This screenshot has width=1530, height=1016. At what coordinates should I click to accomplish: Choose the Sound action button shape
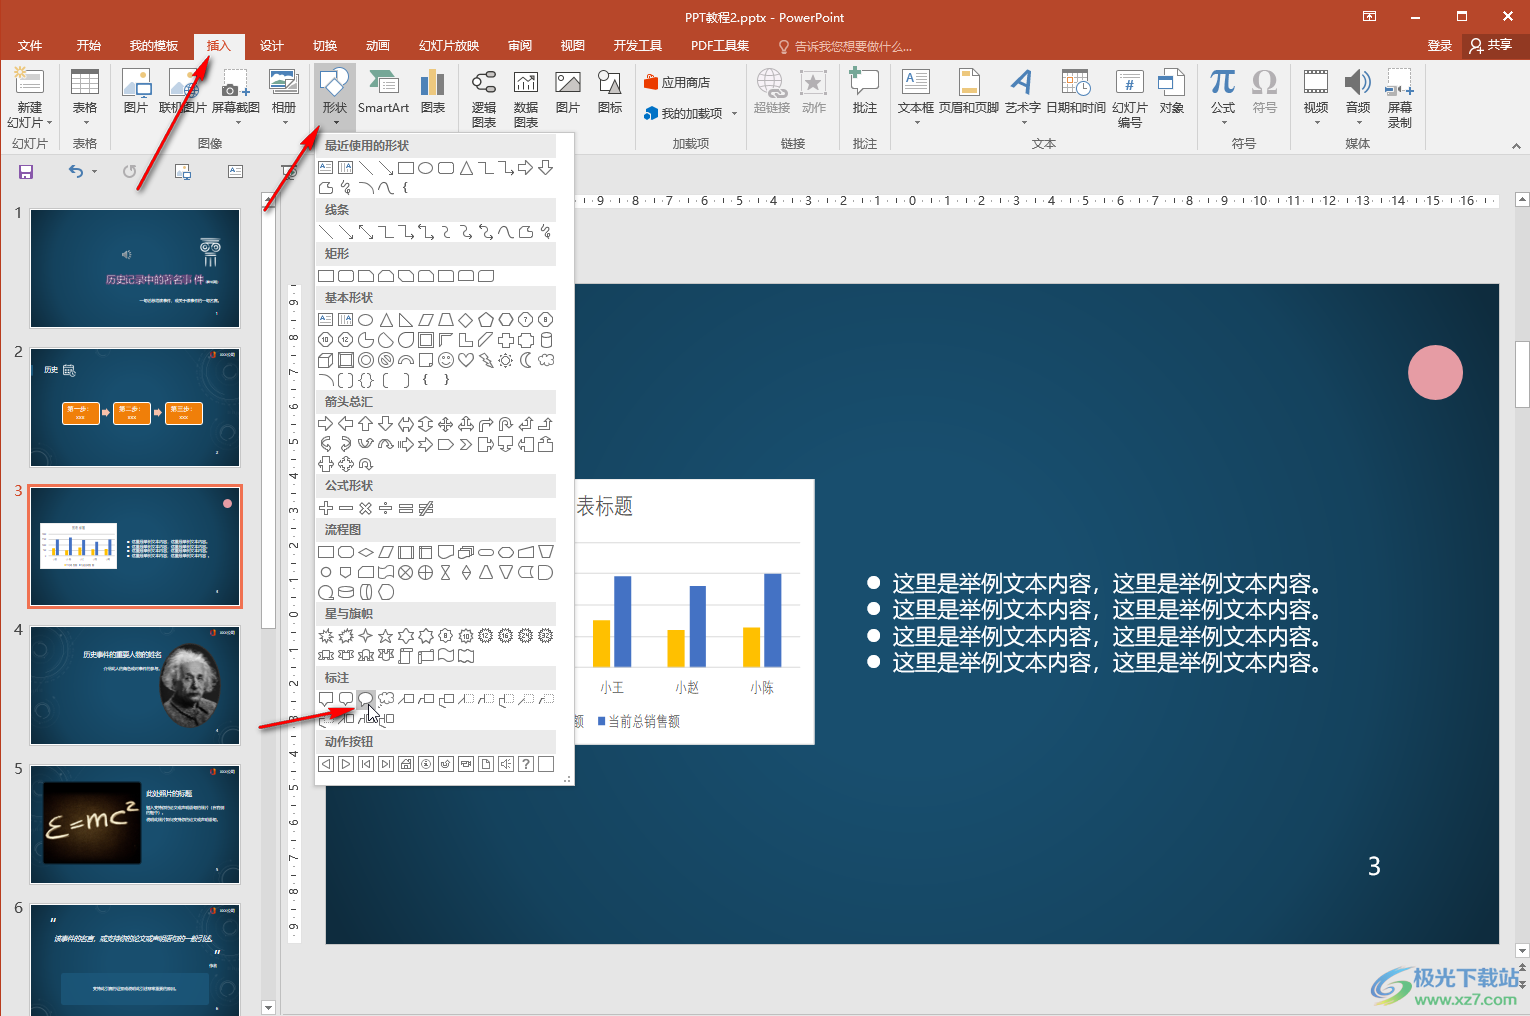(506, 764)
